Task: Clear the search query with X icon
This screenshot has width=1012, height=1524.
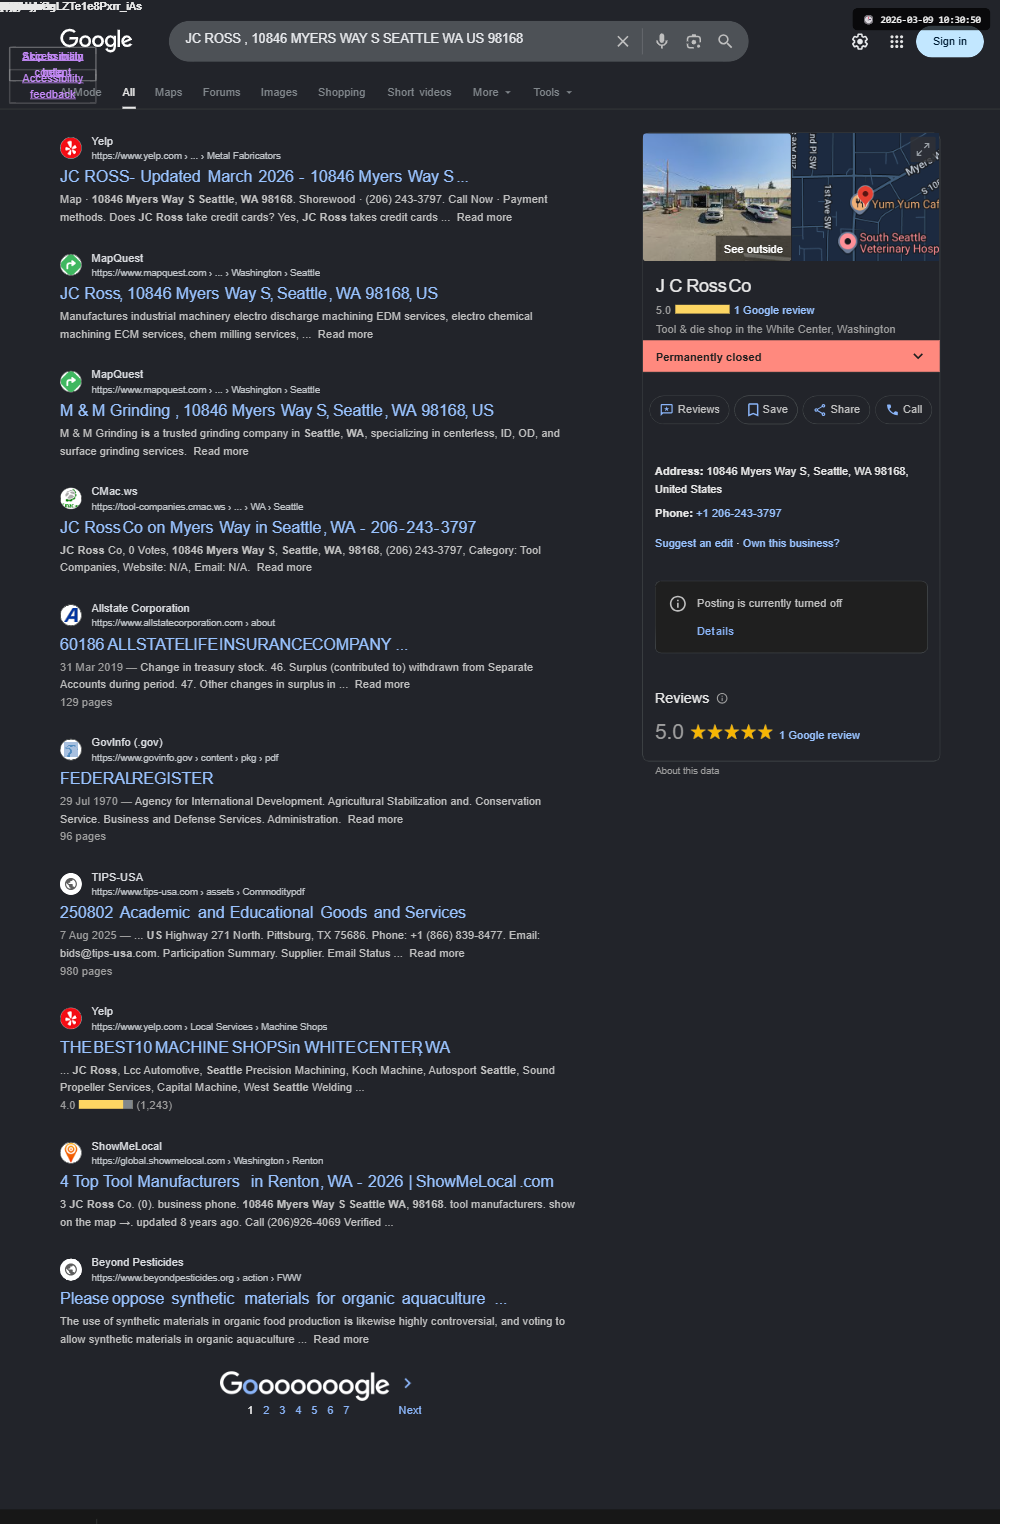Action: [623, 41]
